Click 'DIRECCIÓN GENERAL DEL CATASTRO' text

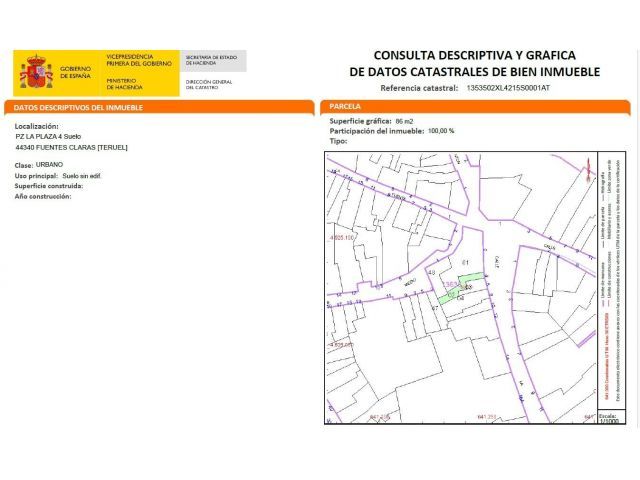coord(209,84)
